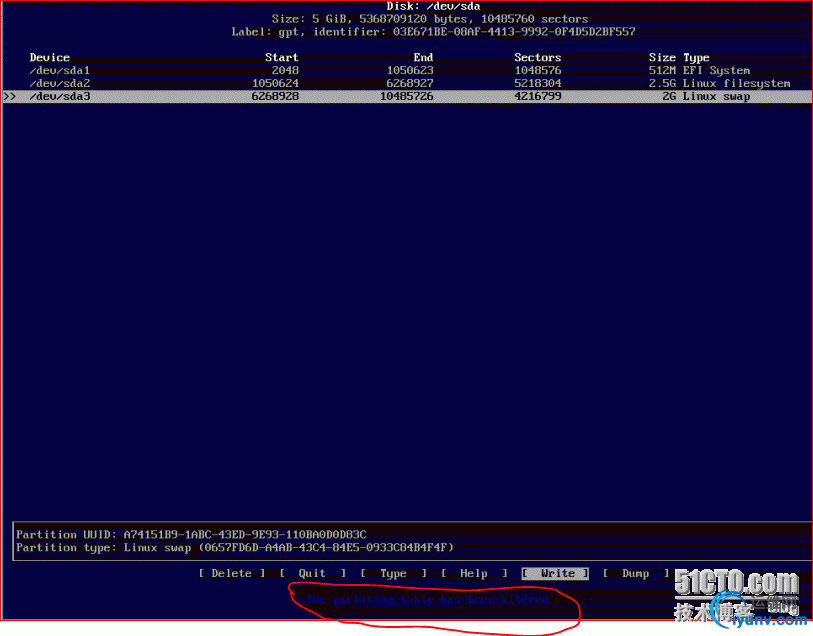Select the Delete menu option
The height and width of the screenshot is (636, 813).
click(x=232, y=573)
